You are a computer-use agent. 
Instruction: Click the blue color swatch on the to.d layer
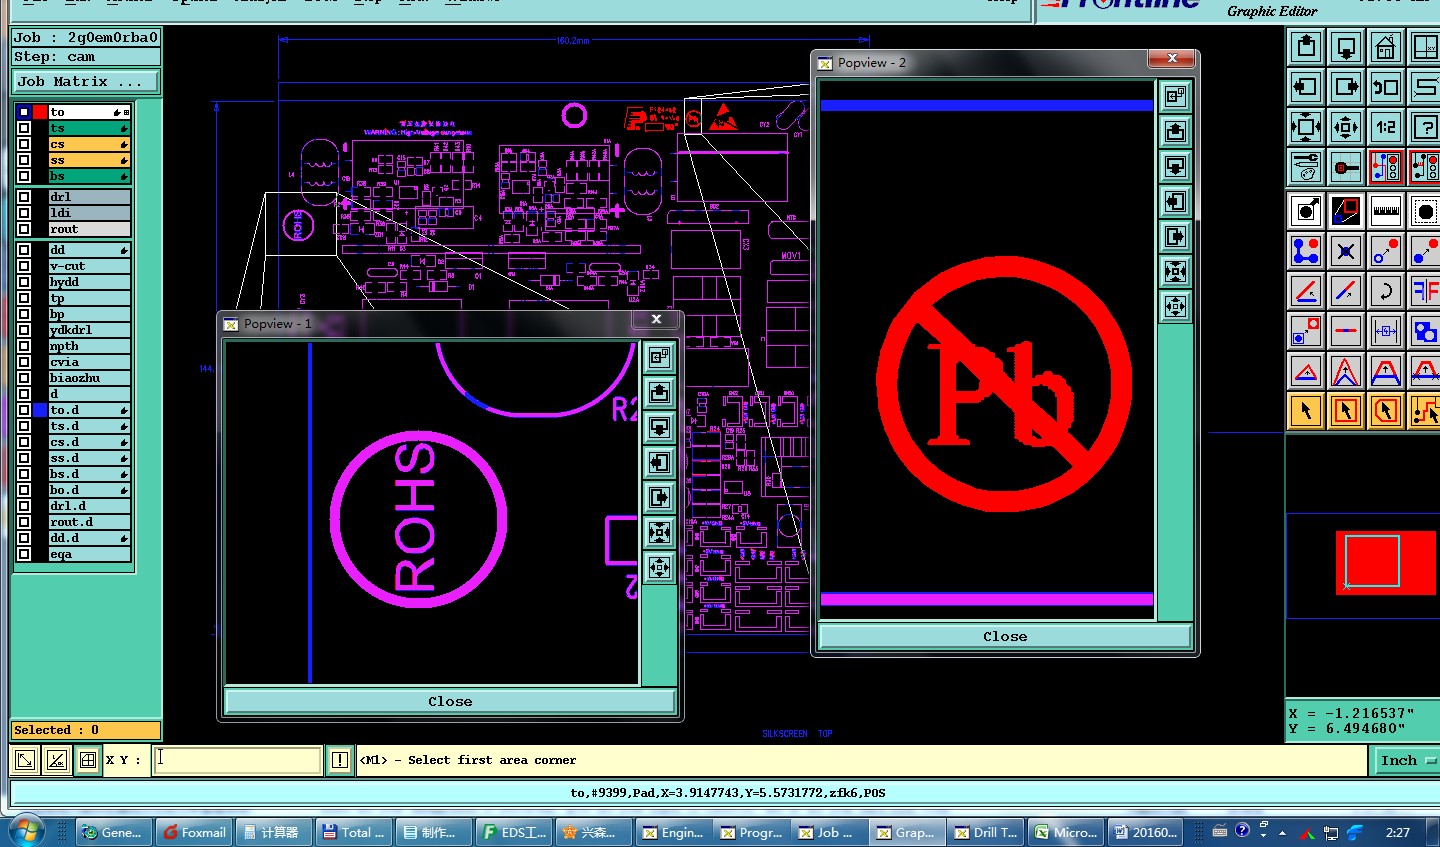coord(40,410)
